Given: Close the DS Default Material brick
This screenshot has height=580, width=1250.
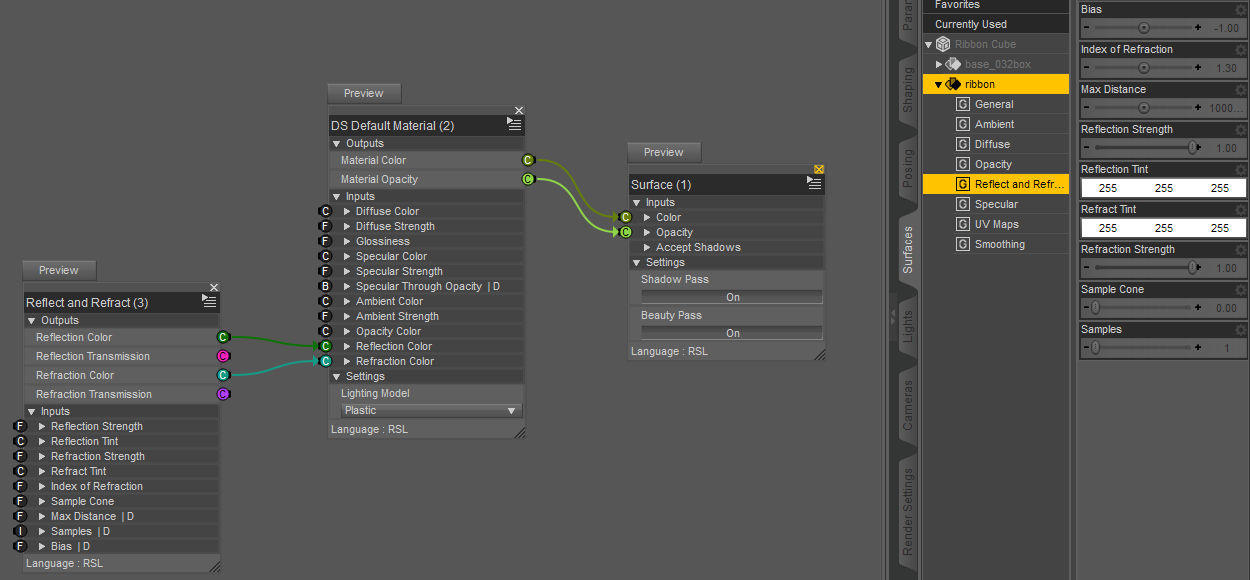Looking at the screenshot, I should (519, 110).
